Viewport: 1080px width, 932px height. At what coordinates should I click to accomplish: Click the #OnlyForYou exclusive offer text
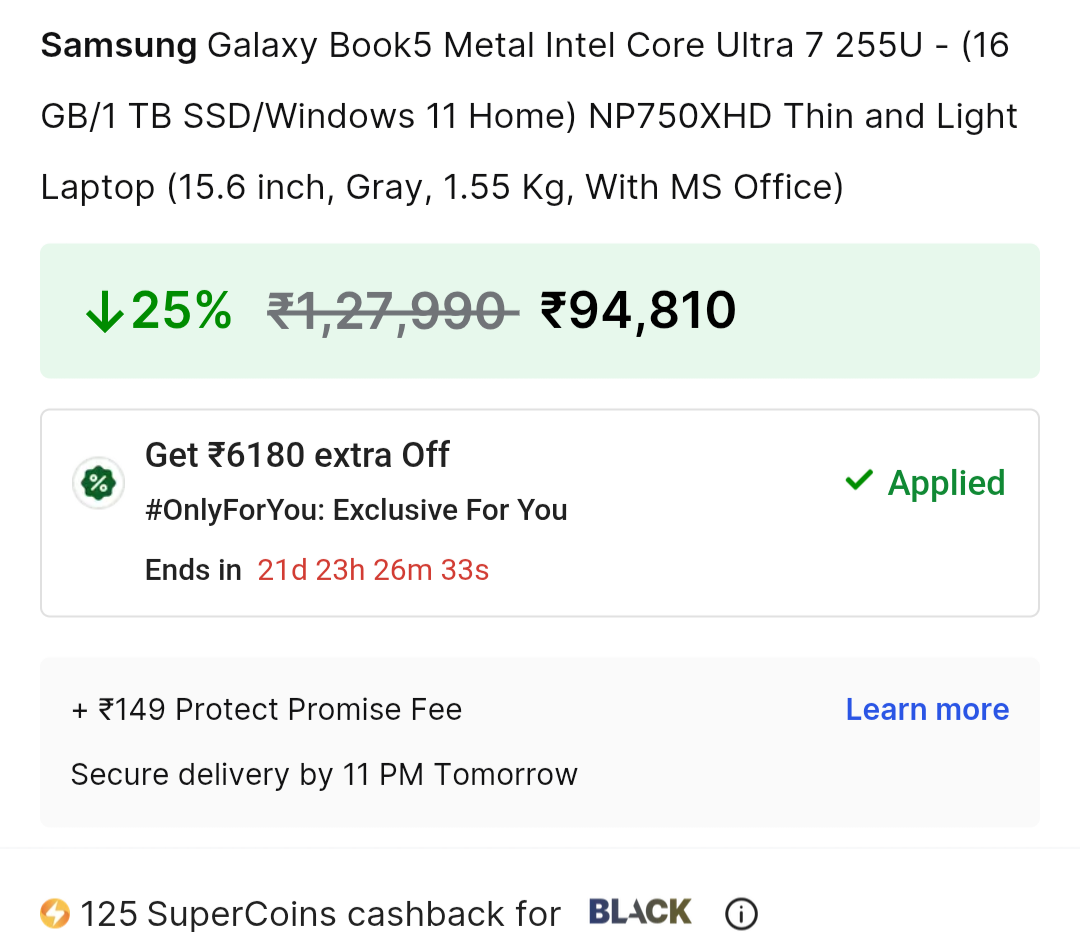pos(356,510)
